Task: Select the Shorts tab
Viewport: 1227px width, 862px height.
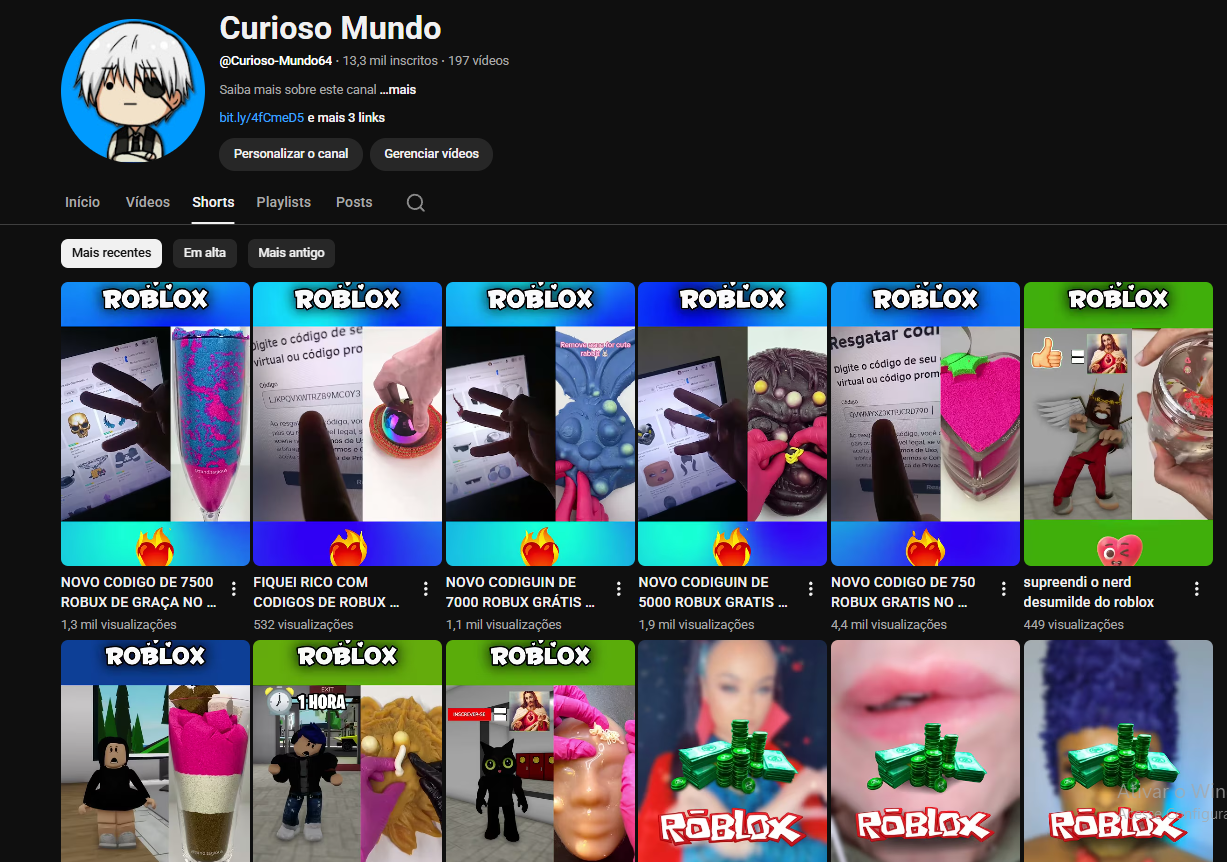Action: (213, 202)
